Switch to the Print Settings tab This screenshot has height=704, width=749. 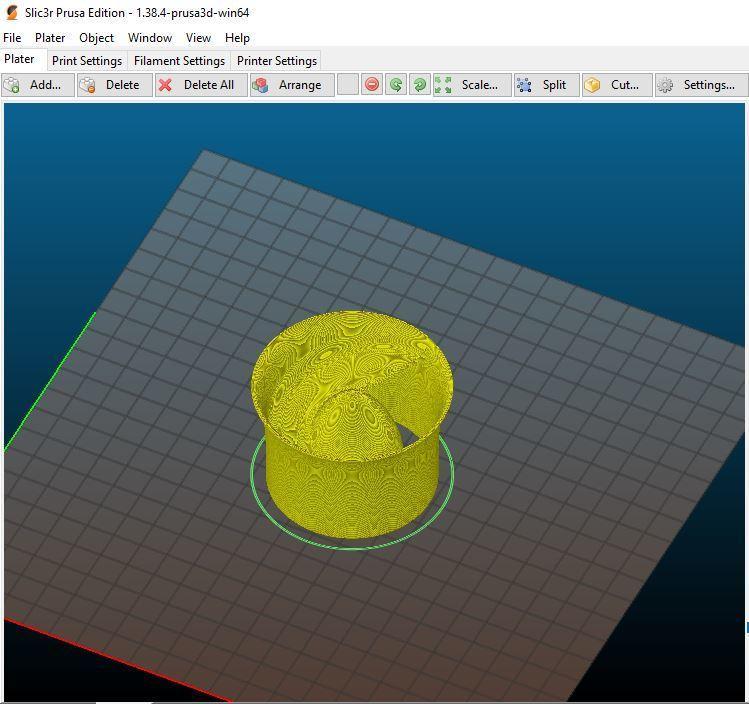coord(87,61)
